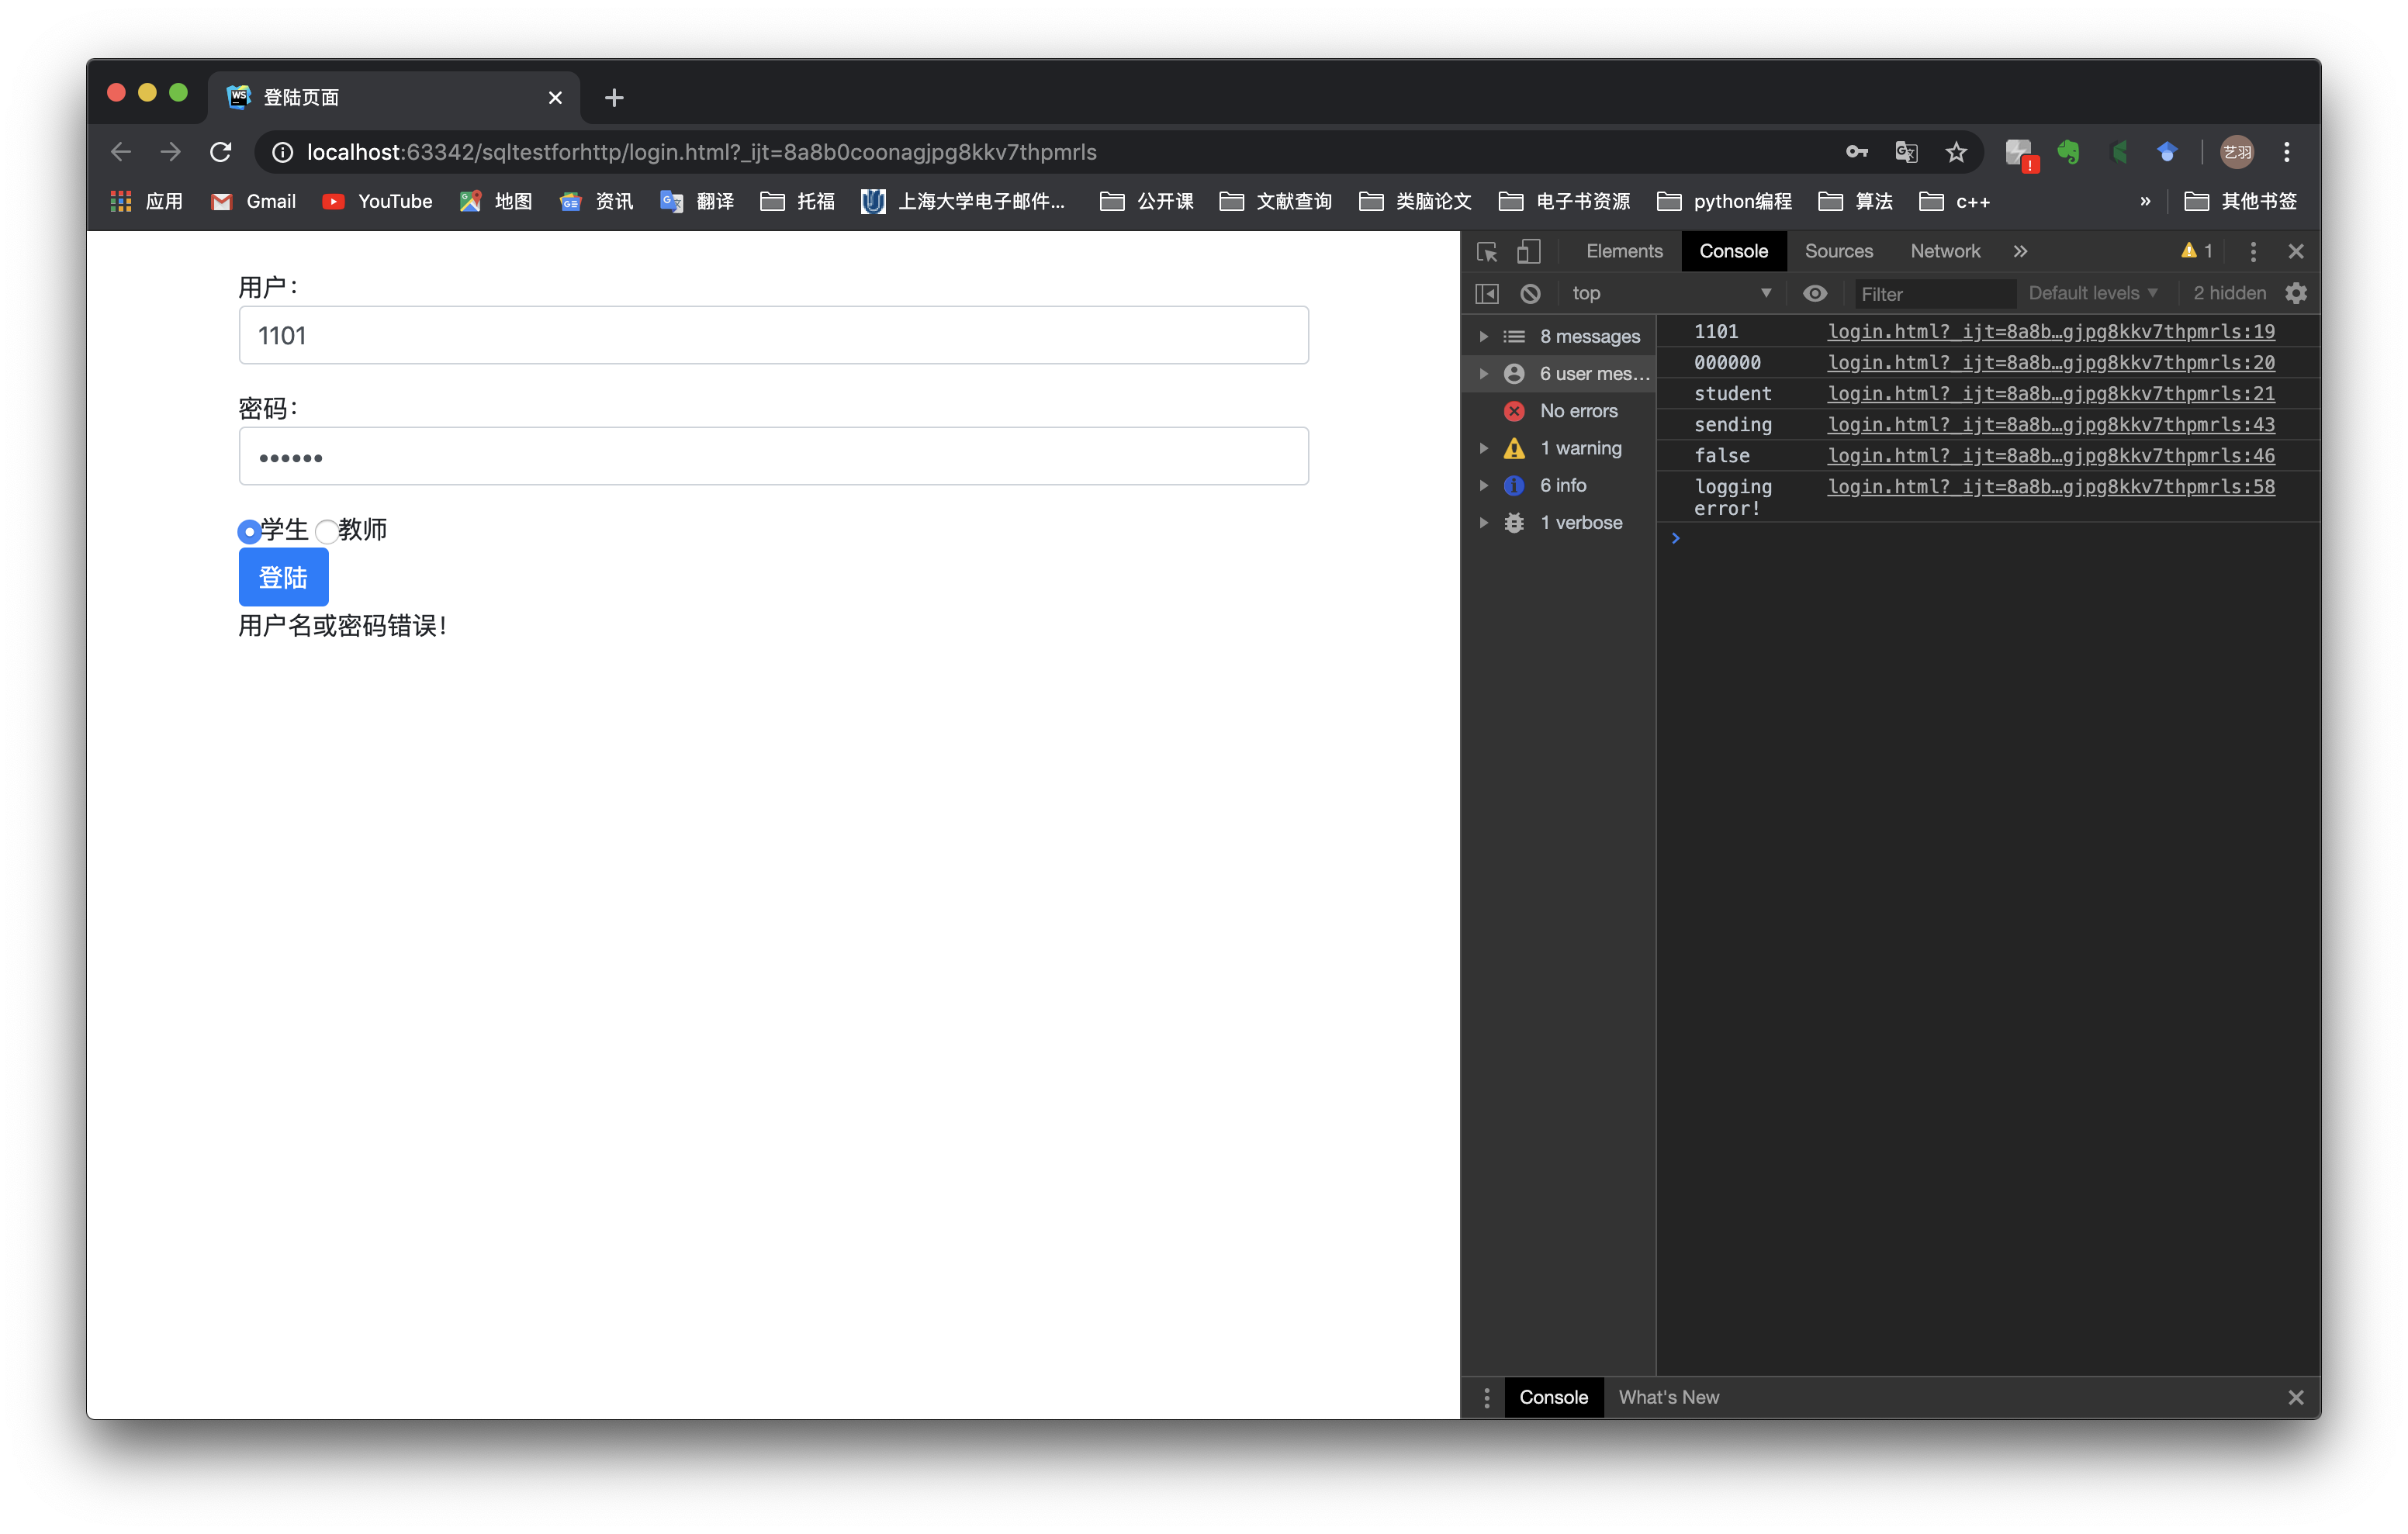Click the 用户 username input field

coord(773,336)
